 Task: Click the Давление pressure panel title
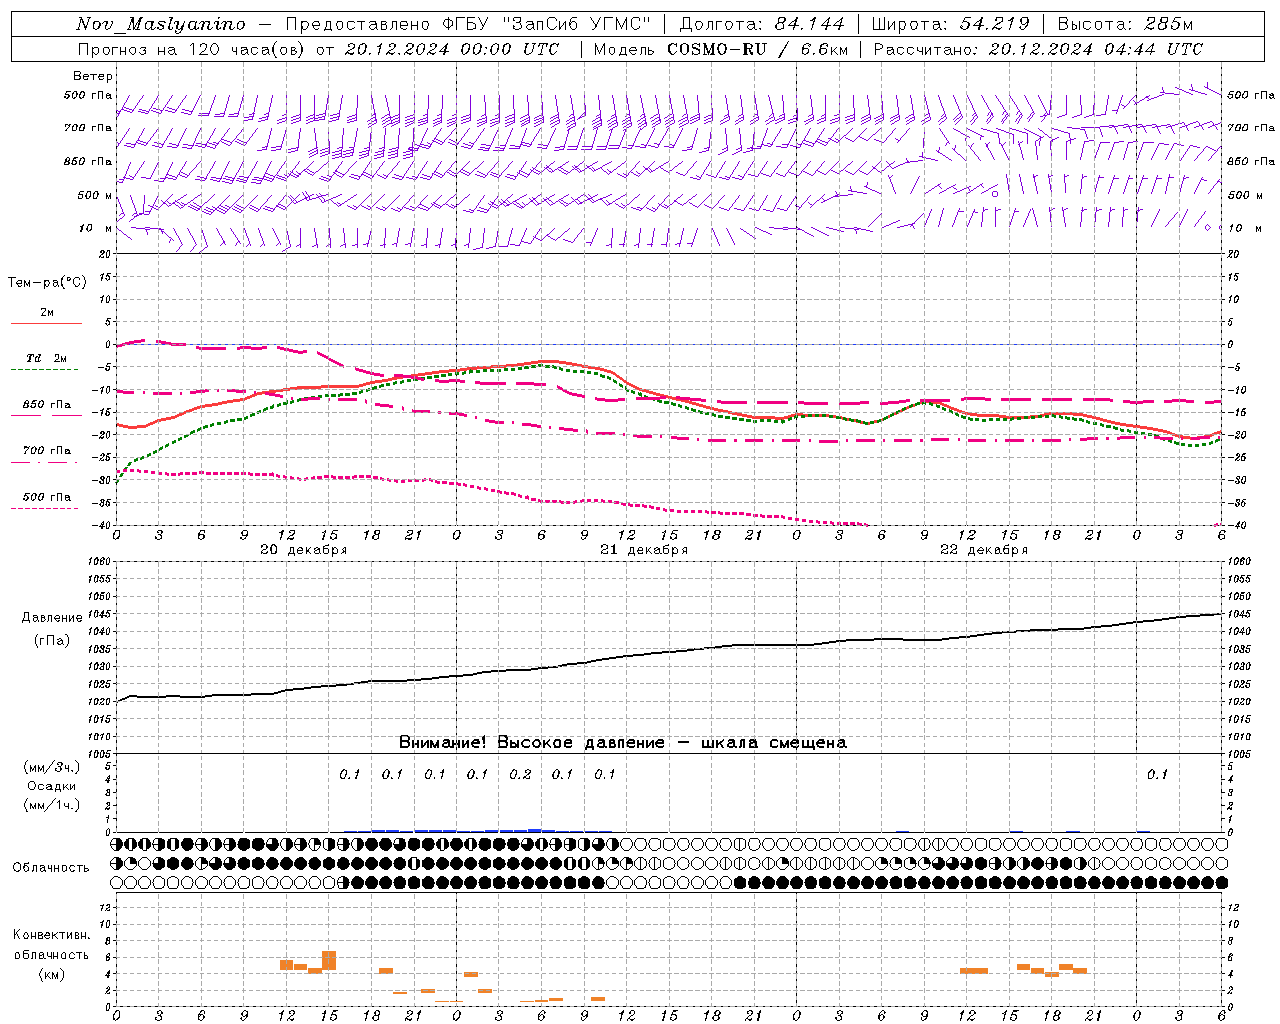(x=51, y=618)
